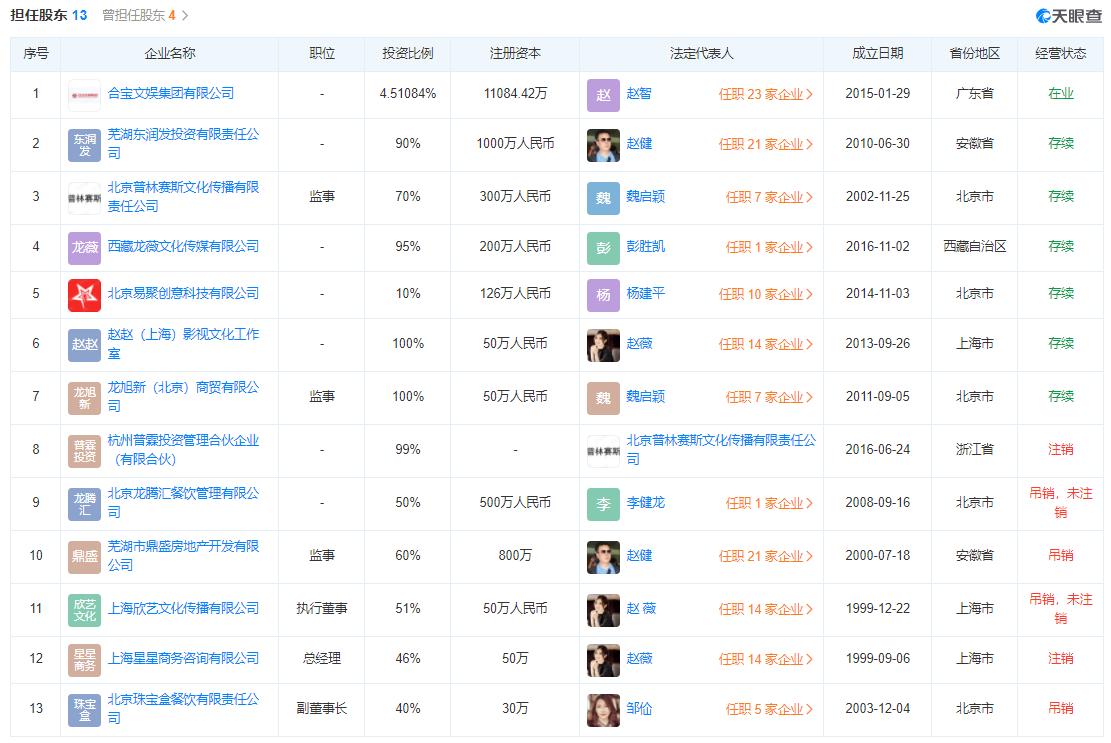Expand 任职 1 家企业 for 李健龙
The width and height of the screenshot is (1111, 743).
(769, 504)
